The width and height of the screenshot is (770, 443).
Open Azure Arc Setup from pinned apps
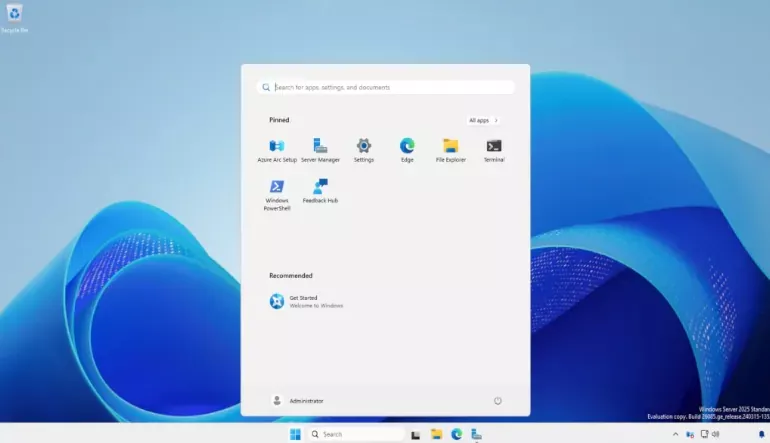coord(277,150)
